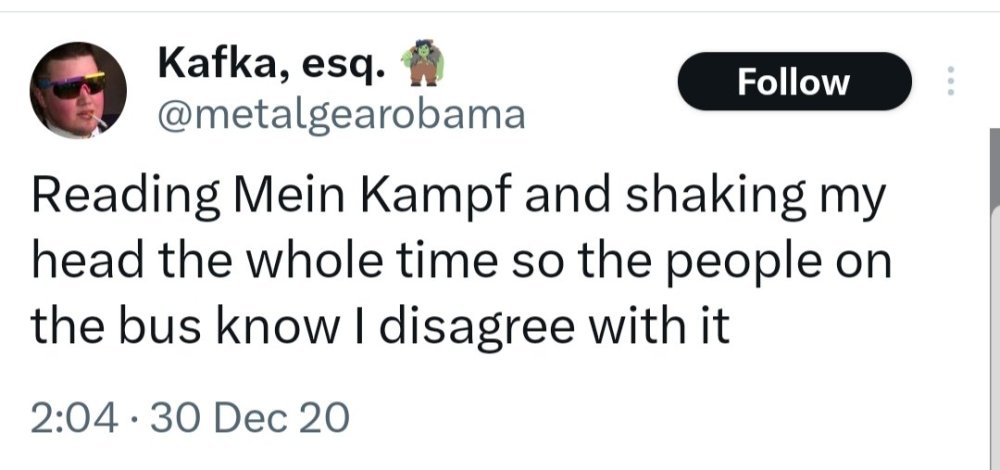
Task: Click the light scrollbar thumb on the right edge
Action: [994, 338]
